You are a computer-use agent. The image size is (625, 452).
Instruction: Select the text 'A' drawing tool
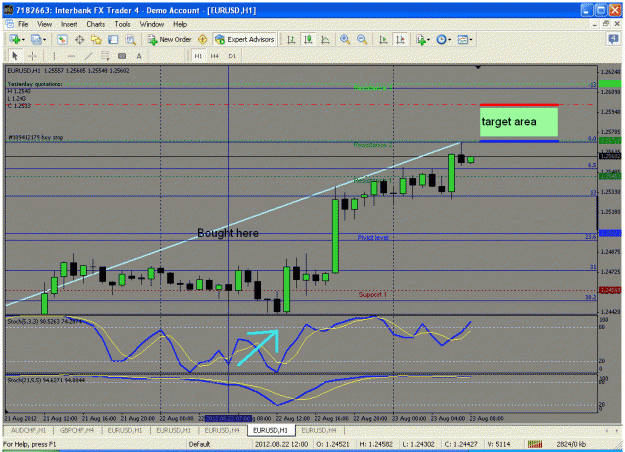139,56
